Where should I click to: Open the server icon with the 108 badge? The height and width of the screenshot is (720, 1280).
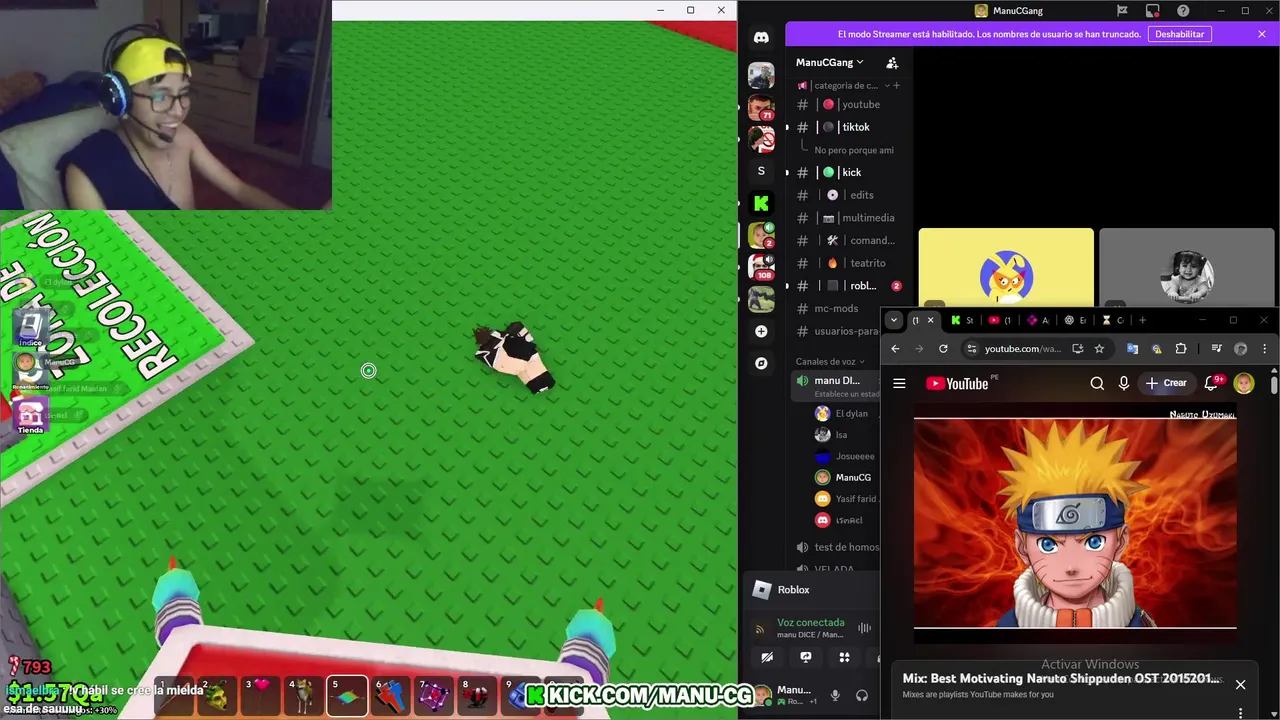point(761,267)
